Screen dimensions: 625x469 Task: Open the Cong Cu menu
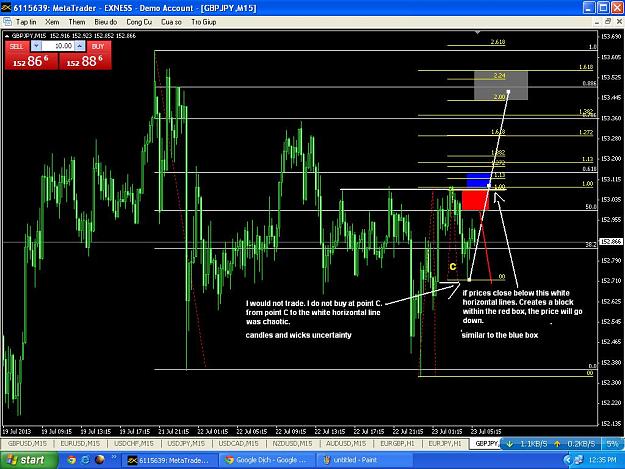point(139,22)
